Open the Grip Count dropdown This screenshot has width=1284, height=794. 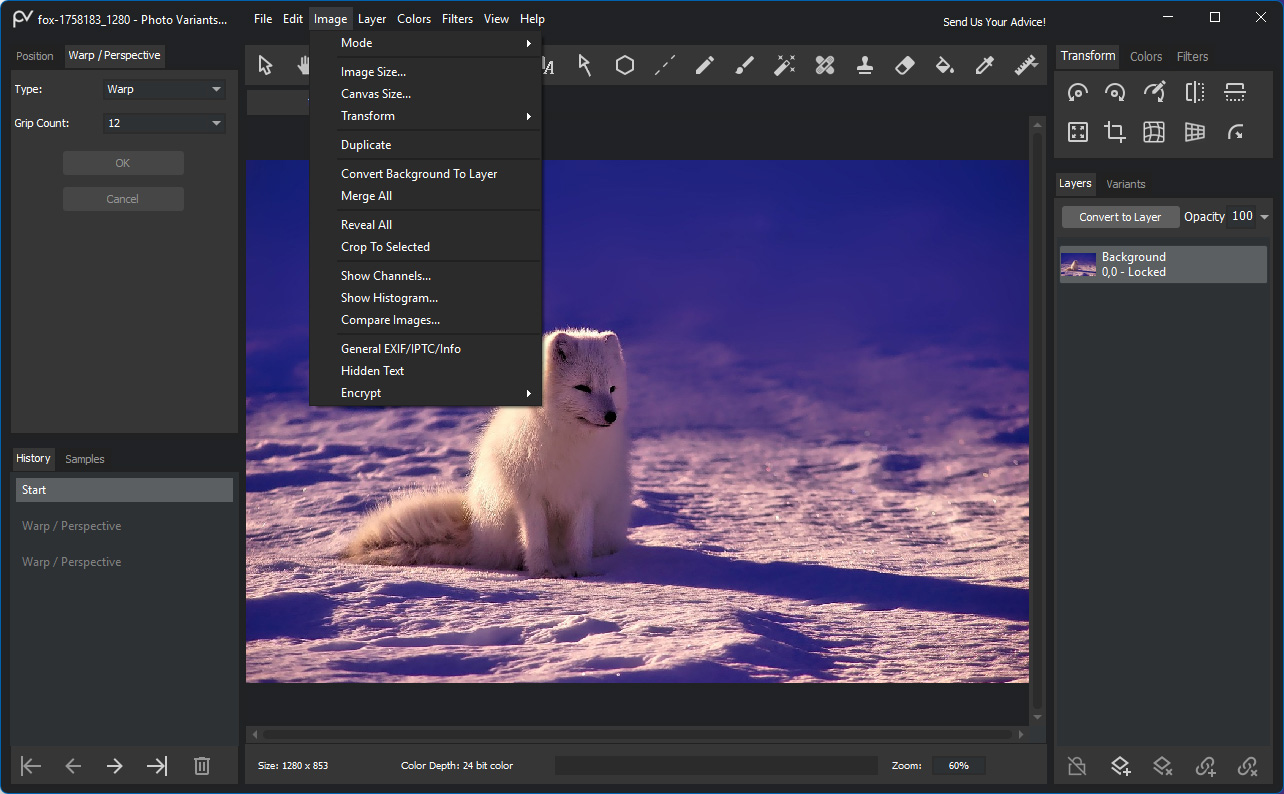coord(164,123)
